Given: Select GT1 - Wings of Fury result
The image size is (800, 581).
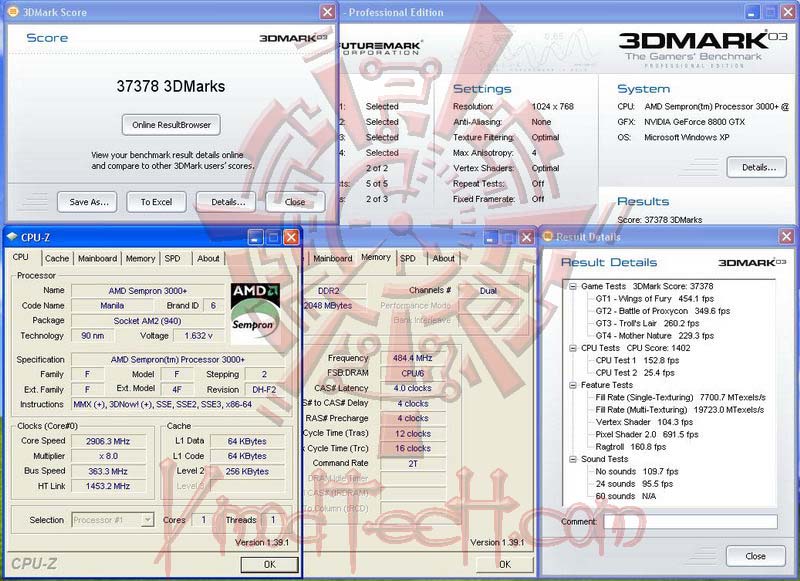Looking at the screenshot, I should 655,298.
